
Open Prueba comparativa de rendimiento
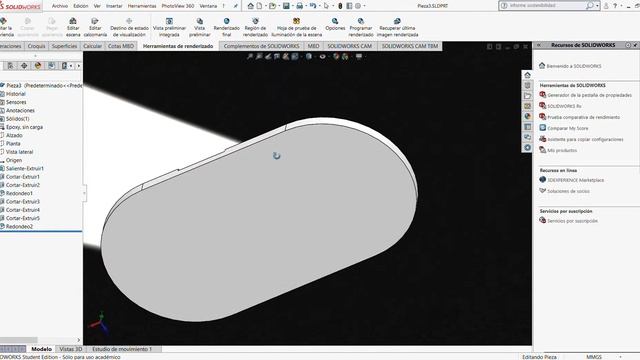pyautogui.click(x=583, y=117)
